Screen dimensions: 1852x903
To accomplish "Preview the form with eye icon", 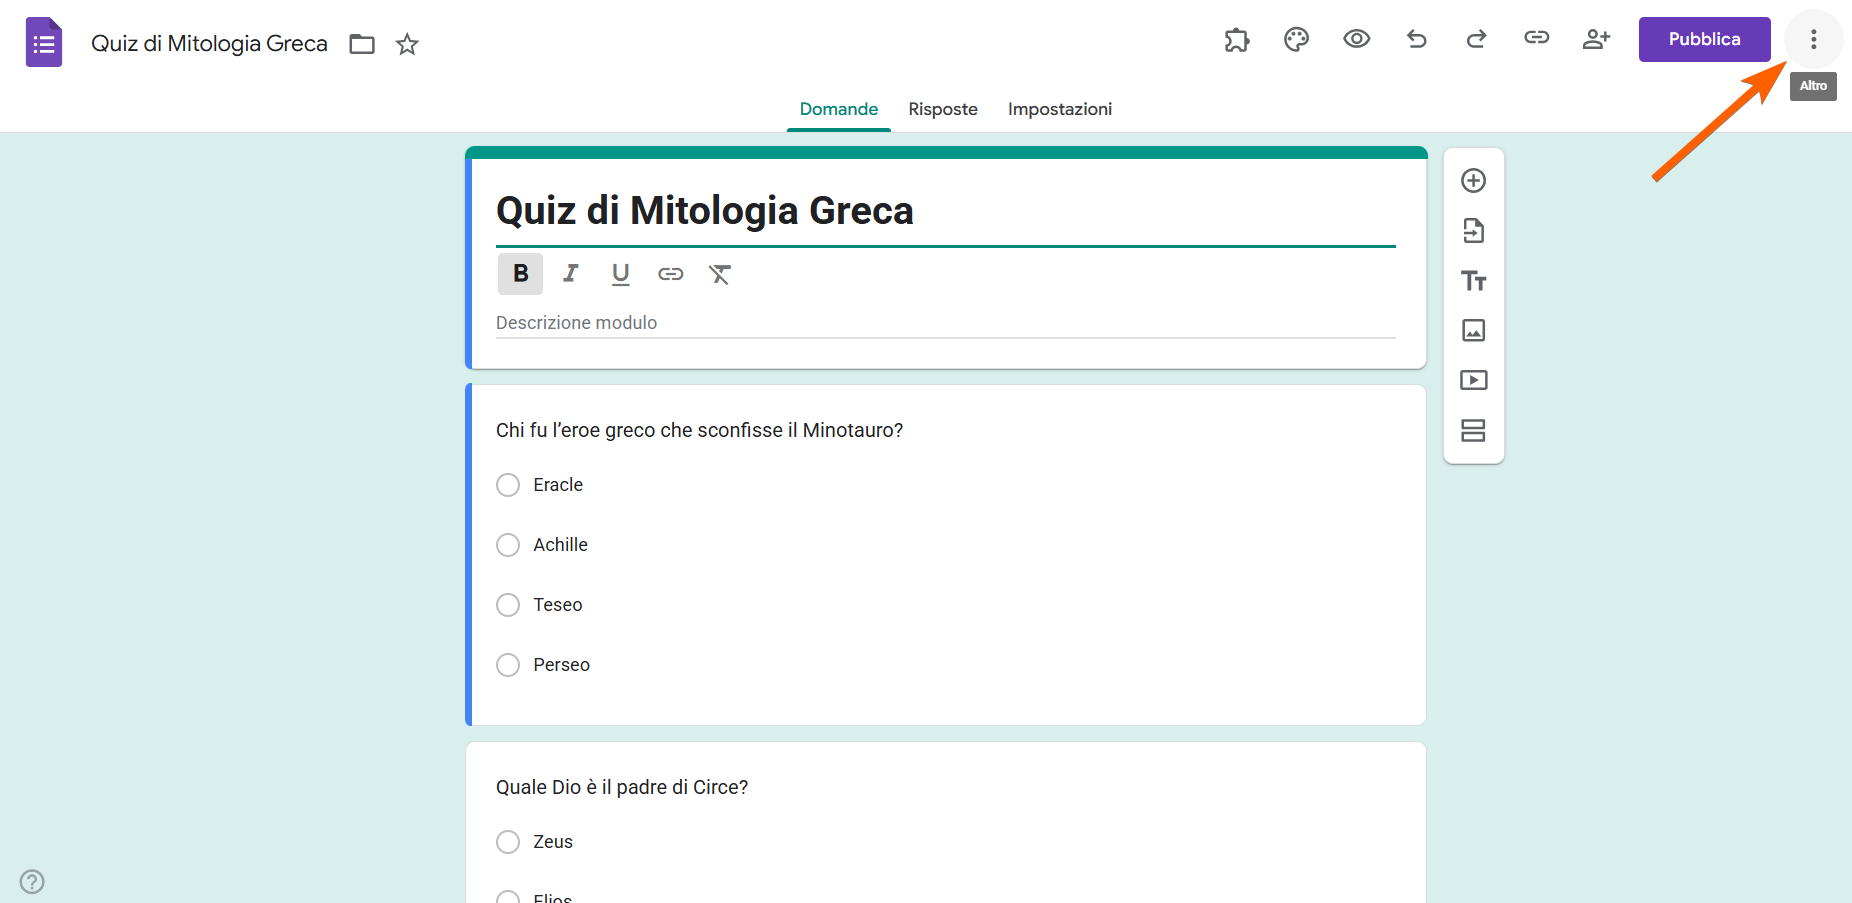I will pyautogui.click(x=1356, y=40).
